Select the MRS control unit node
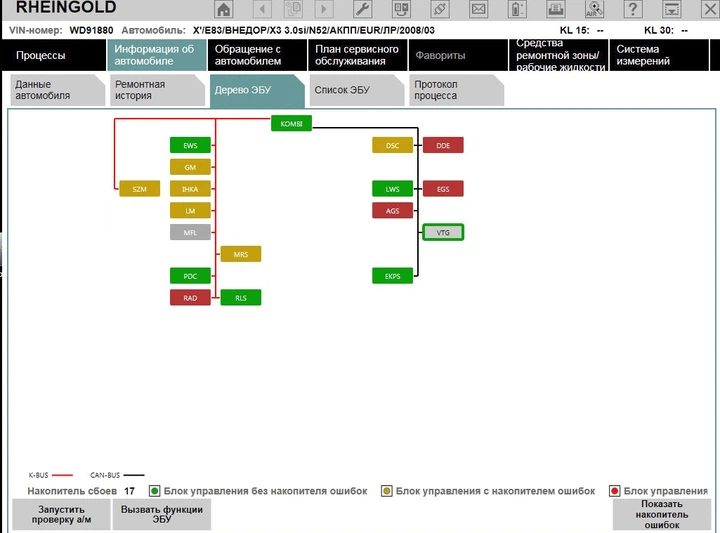The image size is (720, 533). pos(241,254)
